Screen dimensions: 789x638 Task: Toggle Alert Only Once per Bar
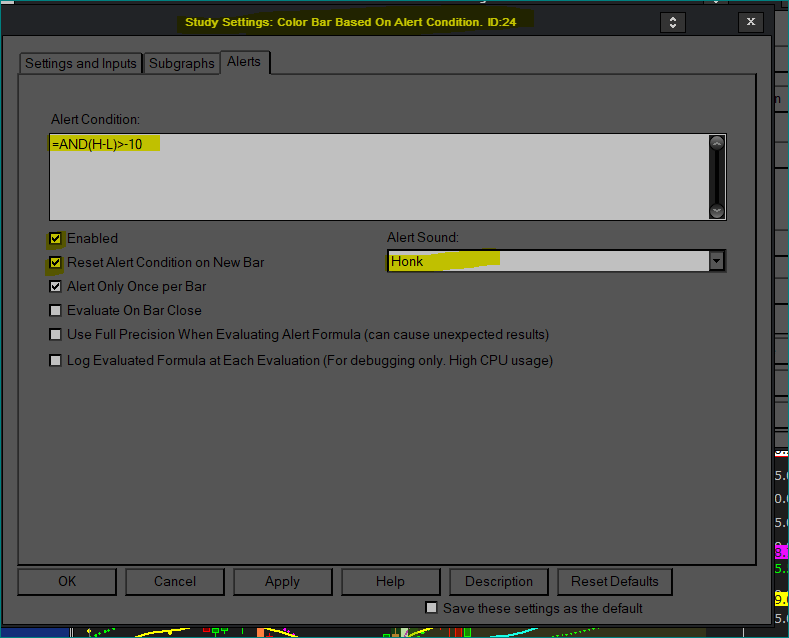(55, 287)
